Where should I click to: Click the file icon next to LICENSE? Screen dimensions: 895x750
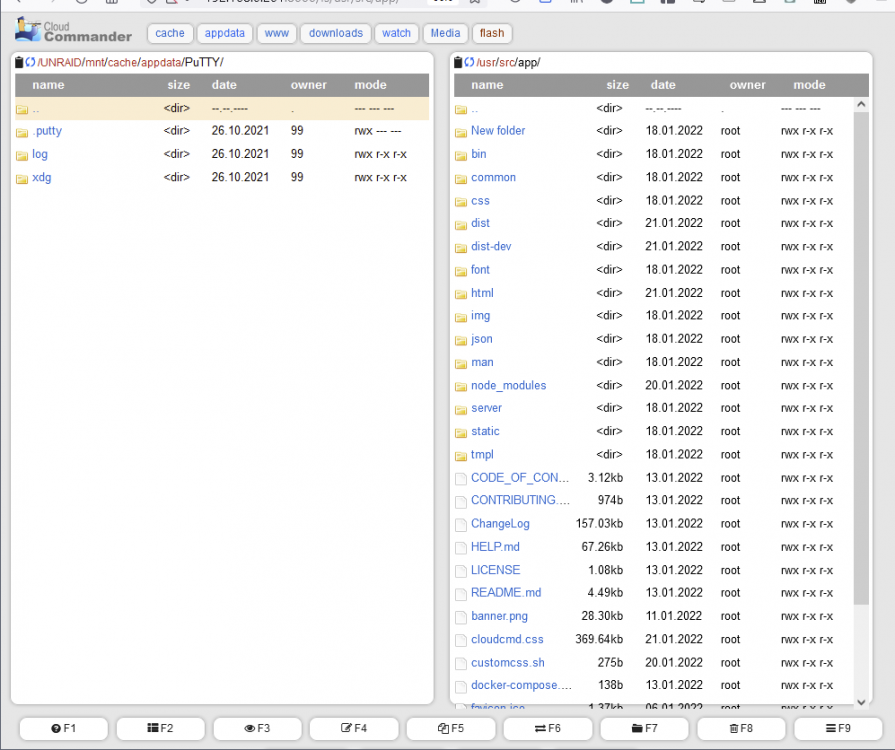point(461,571)
